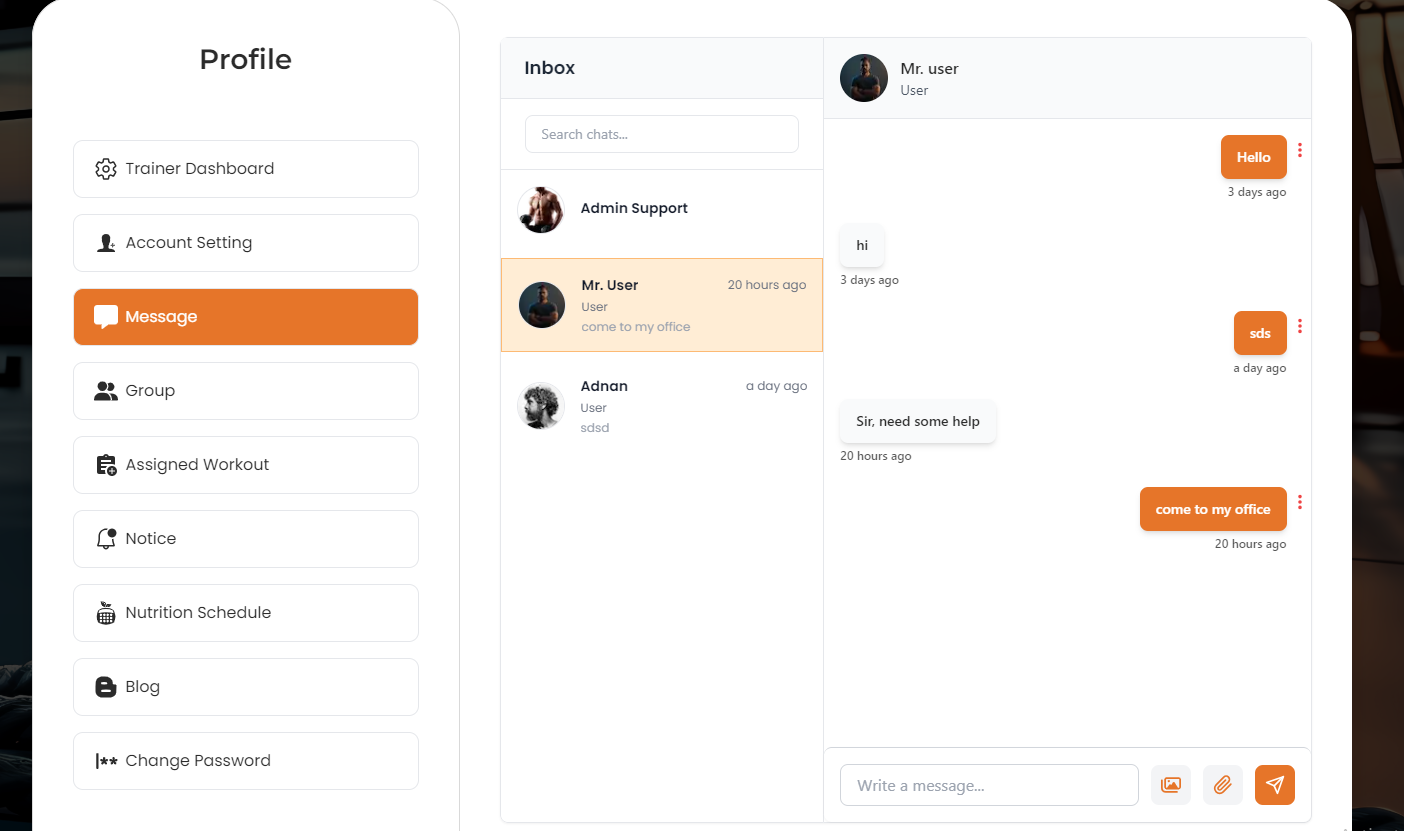The height and width of the screenshot is (831, 1404).
Task: Click the Group people icon
Action: [x=106, y=391]
